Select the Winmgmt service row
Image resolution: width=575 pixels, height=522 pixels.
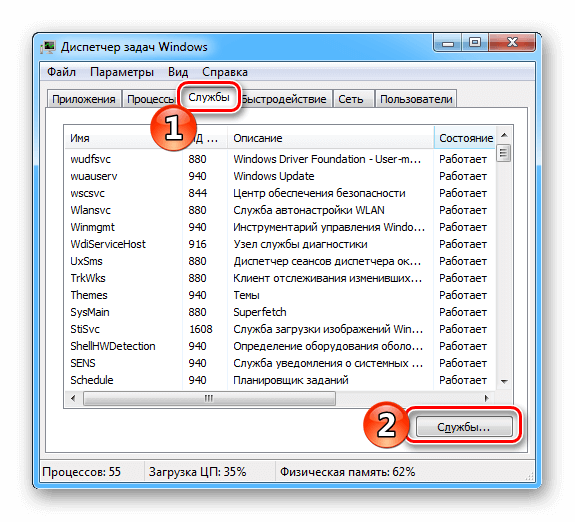point(281,227)
